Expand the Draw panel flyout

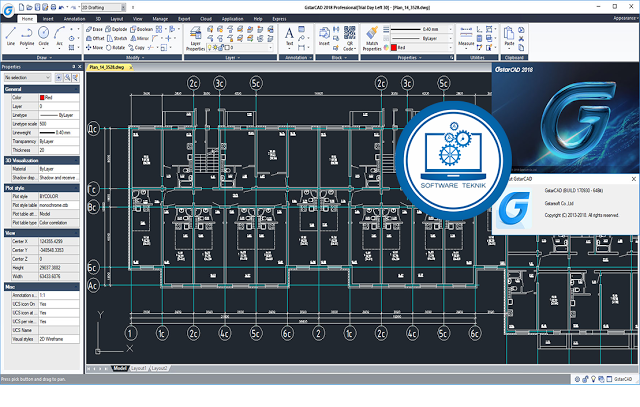click(43, 58)
